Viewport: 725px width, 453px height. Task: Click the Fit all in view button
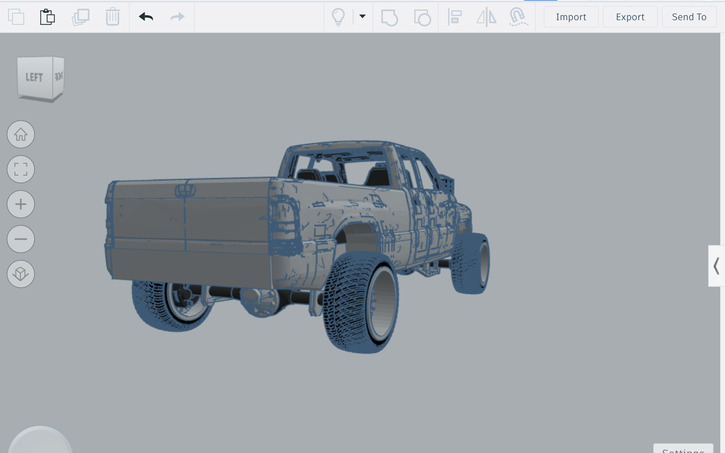pyautogui.click(x=21, y=169)
